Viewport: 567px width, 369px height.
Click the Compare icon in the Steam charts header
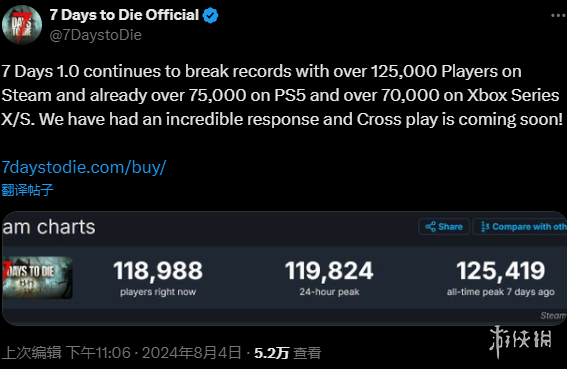485,227
